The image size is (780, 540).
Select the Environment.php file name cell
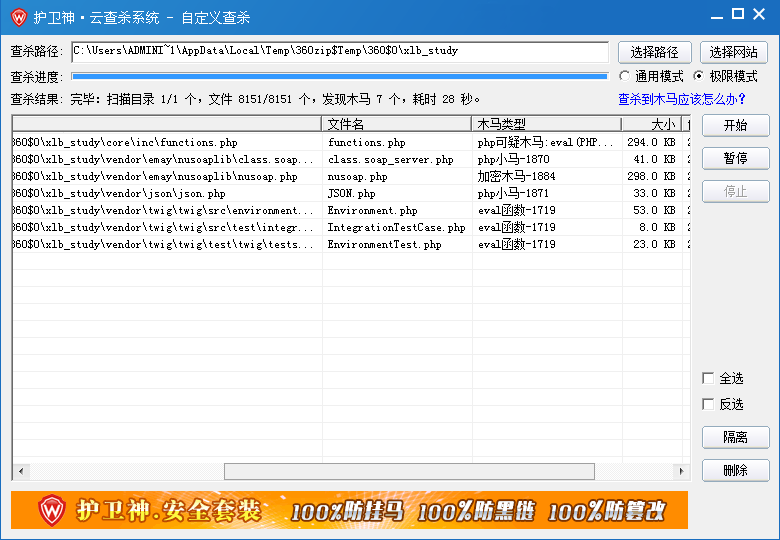pyautogui.click(x=397, y=210)
